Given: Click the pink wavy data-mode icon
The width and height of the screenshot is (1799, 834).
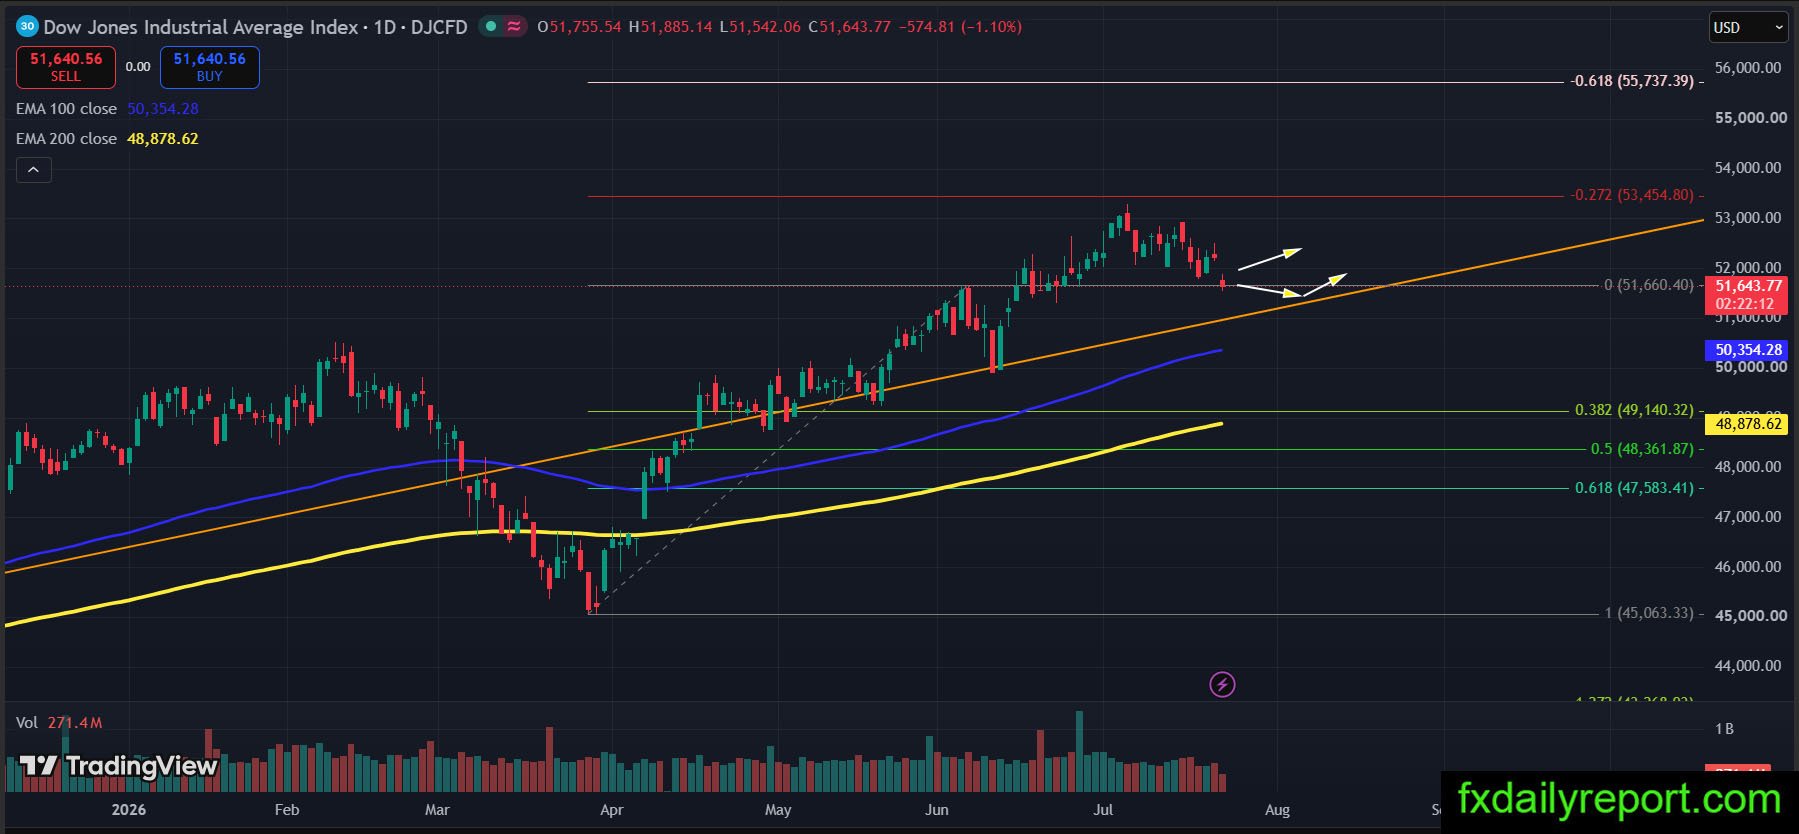Looking at the screenshot, I should point(514,27).
